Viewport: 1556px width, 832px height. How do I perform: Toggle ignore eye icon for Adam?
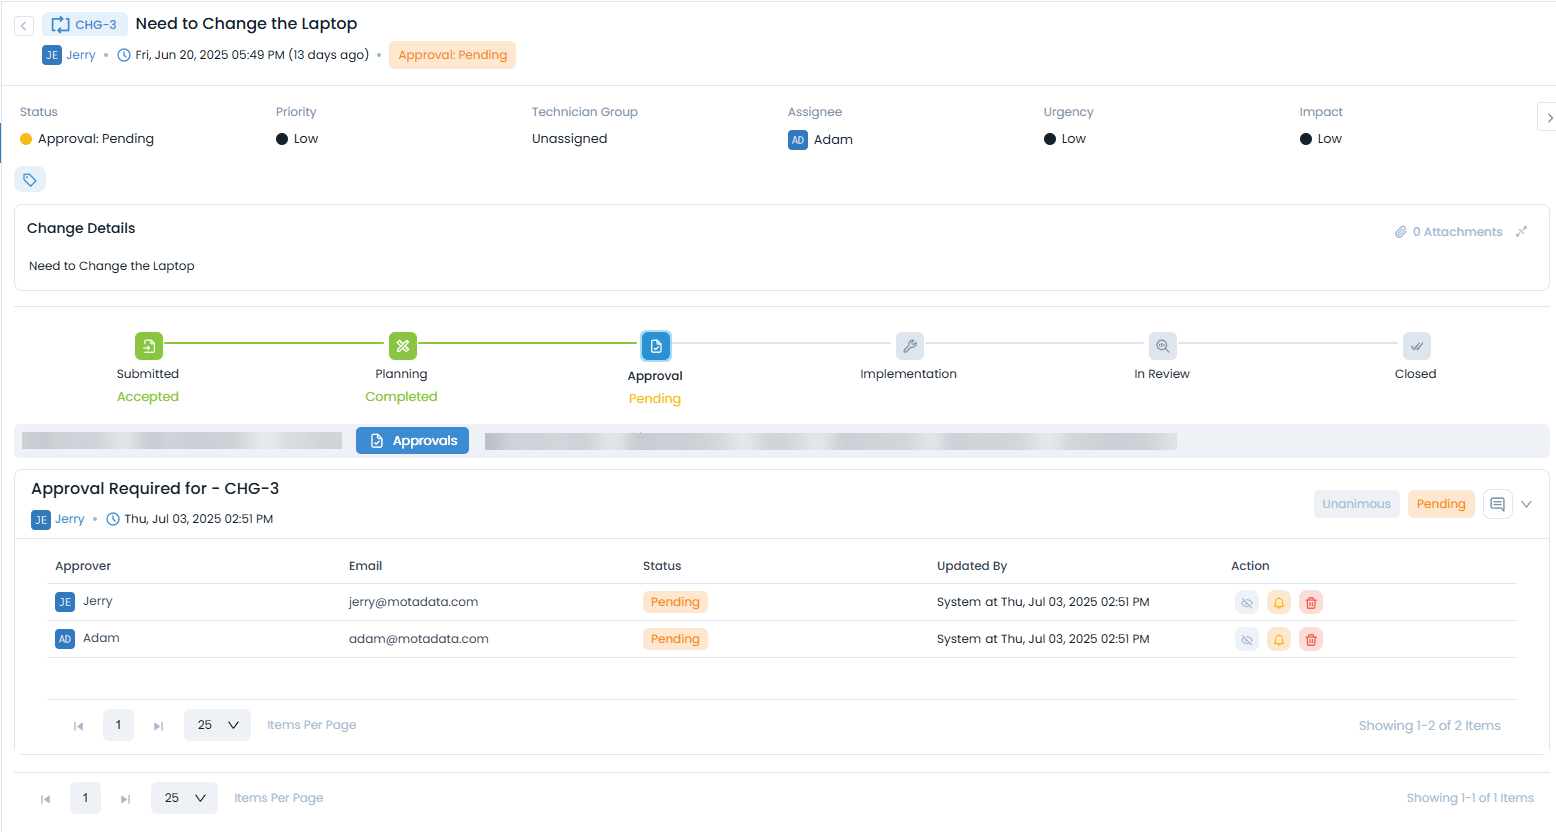pos(1246,640)
